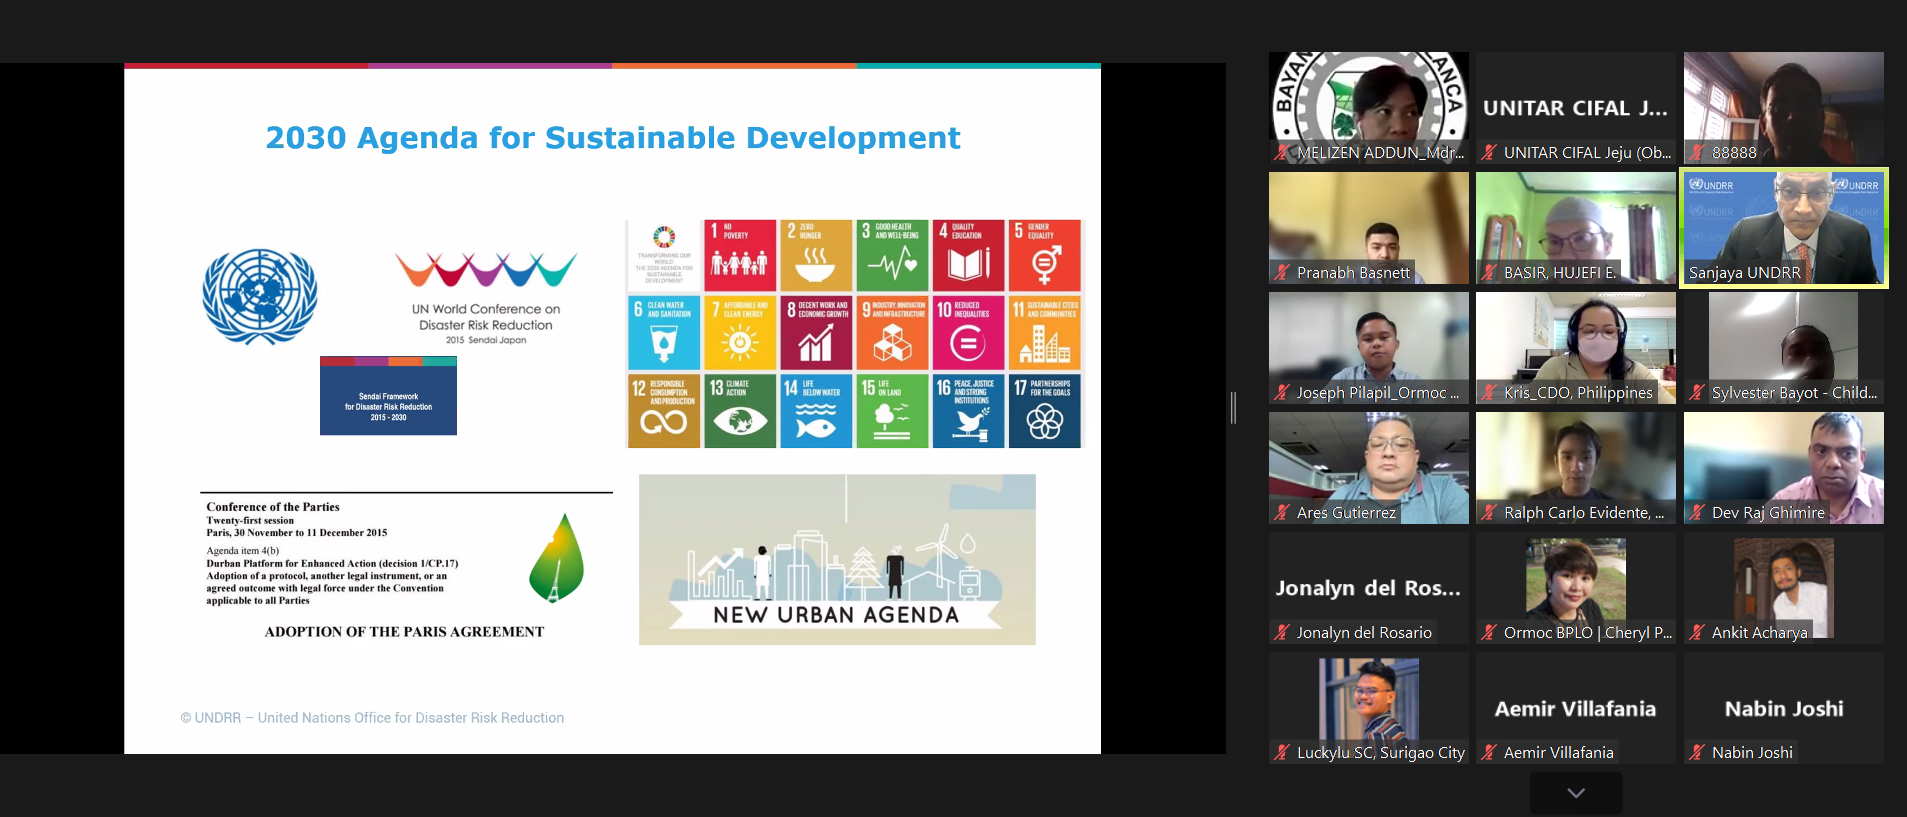Click UN World Conference Sendai logo
Image resolution: width=1907 pixels, height=817 pixels.
[486, 298]
